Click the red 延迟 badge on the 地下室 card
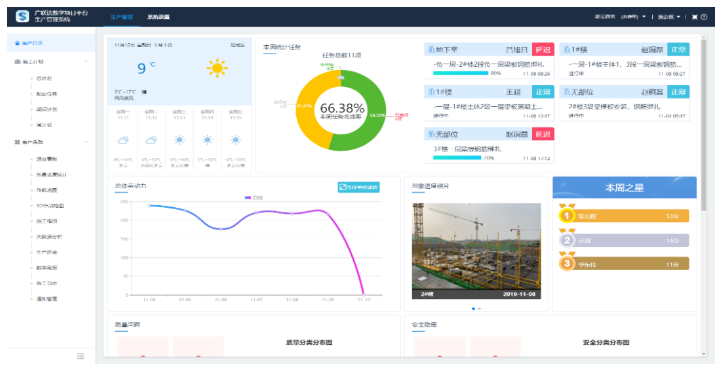The width and height of the screenshot is (722, 369). click(x=543, y=49)
